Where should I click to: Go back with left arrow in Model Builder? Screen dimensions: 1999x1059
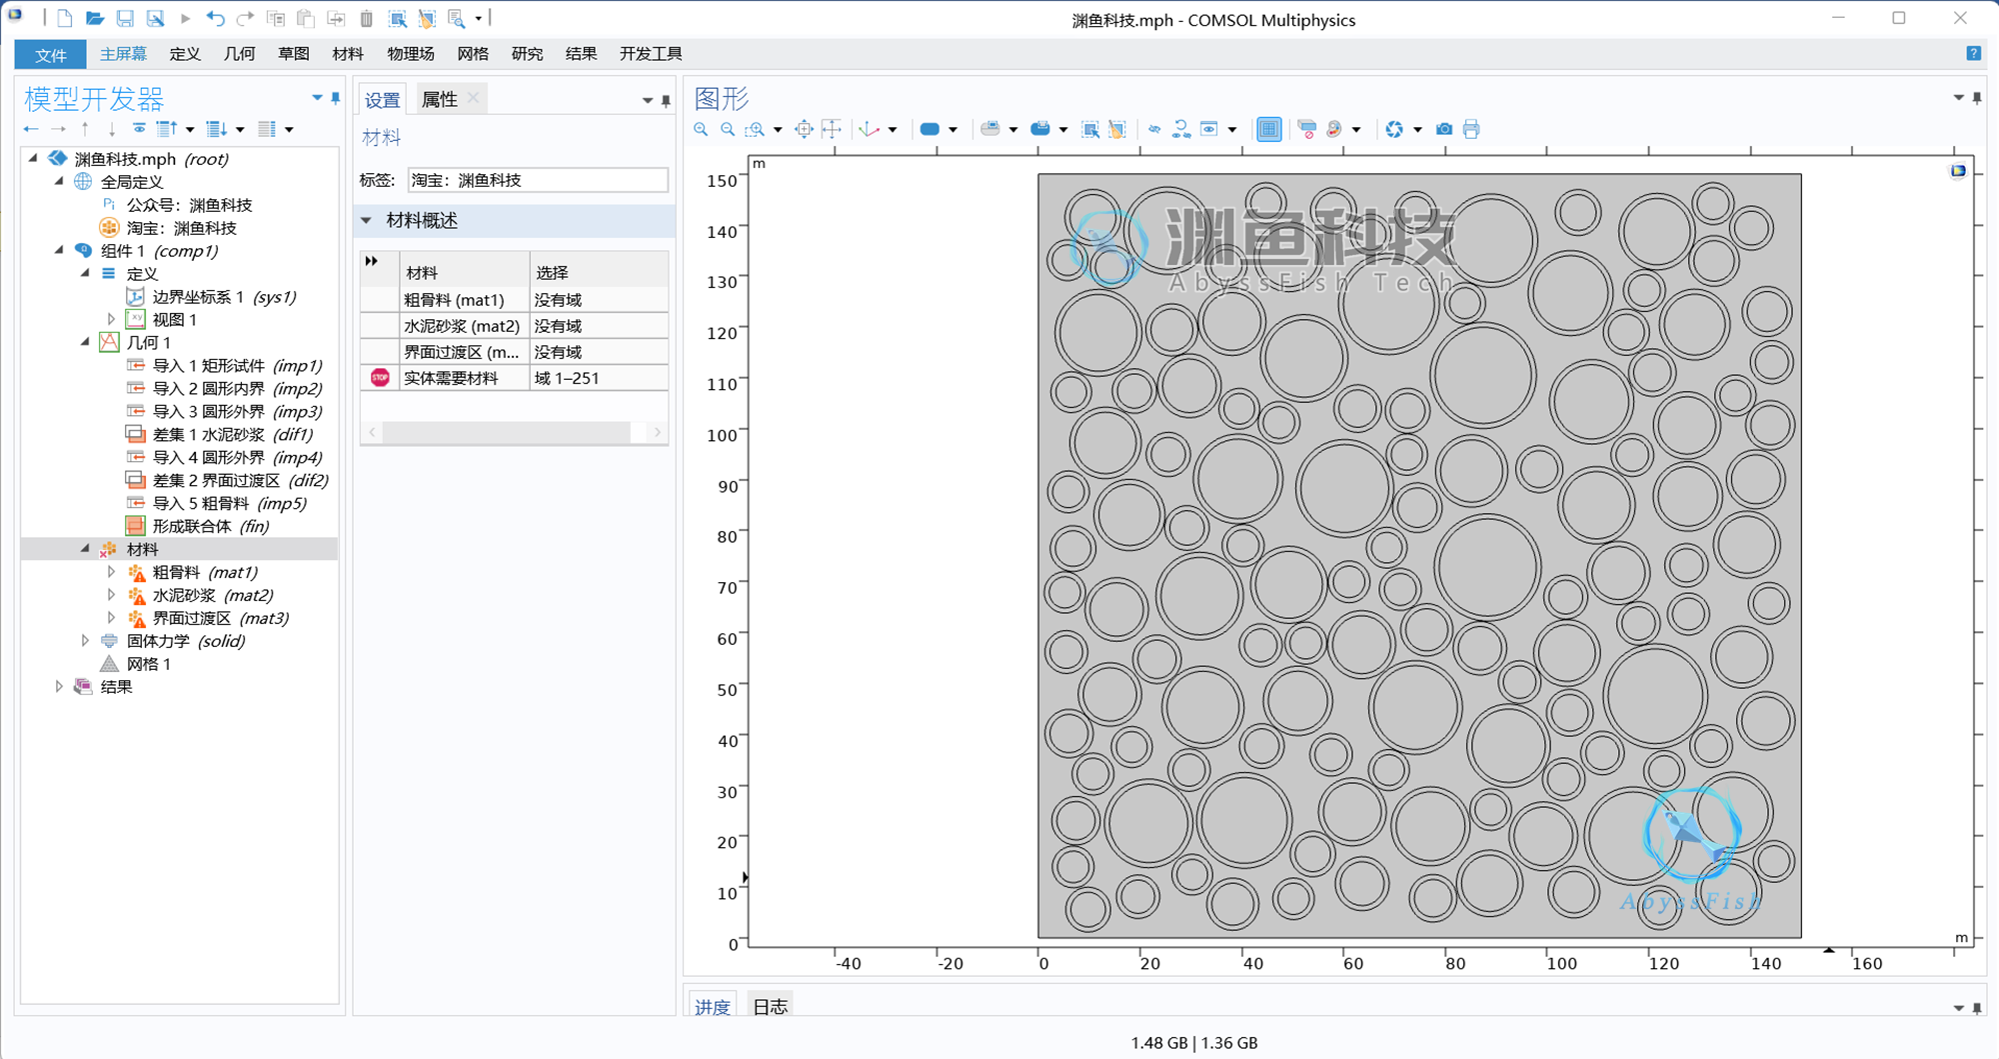pyautogui.click(x=31, y=129)
